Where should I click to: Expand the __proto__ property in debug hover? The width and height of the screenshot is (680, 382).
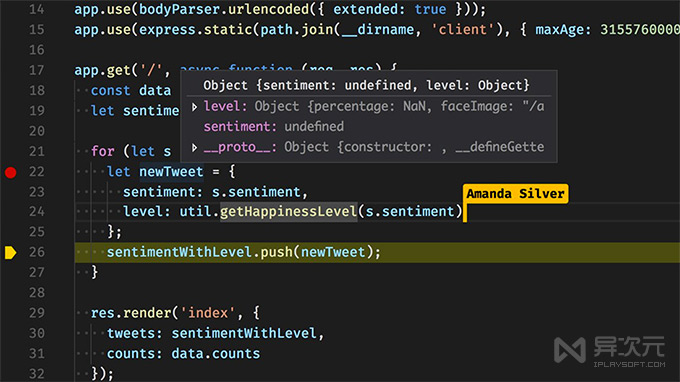click(x=194, y=148)
